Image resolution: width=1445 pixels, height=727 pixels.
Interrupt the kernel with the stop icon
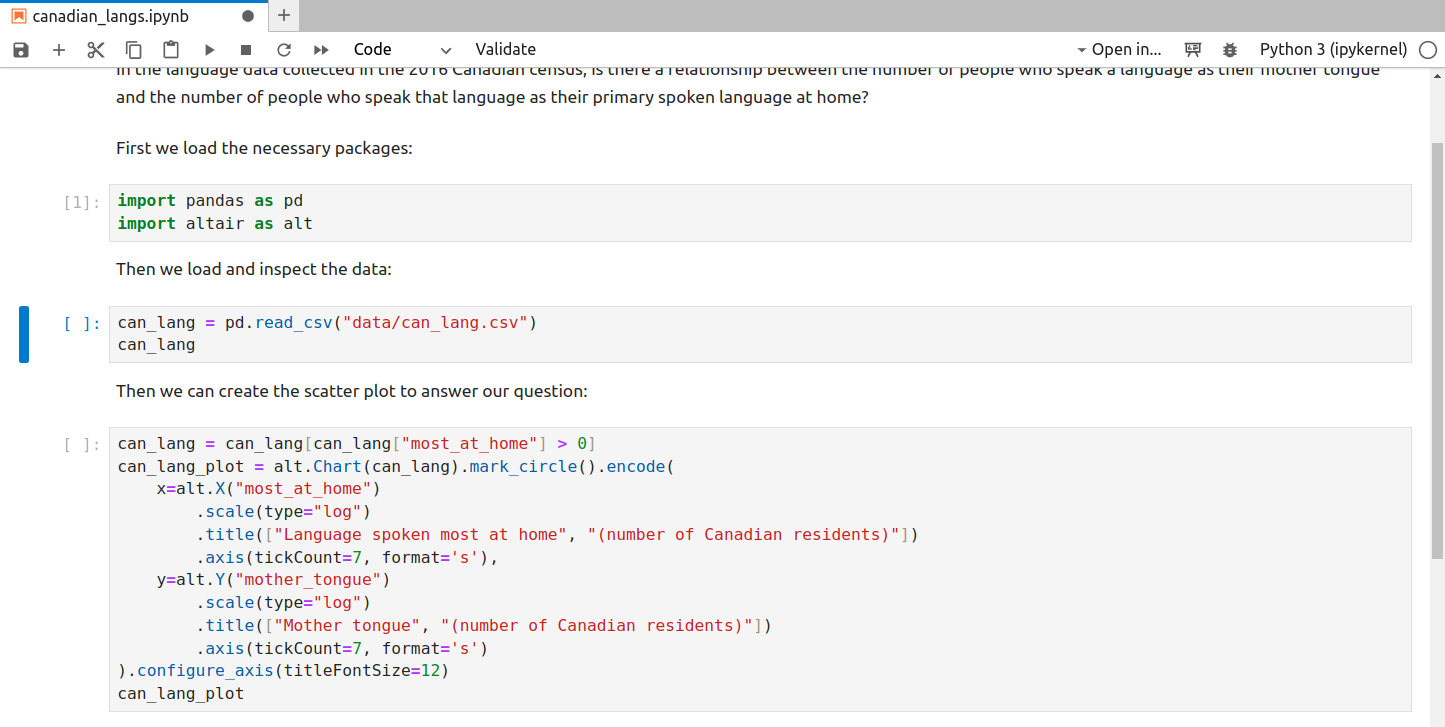(x=246, y=50)
